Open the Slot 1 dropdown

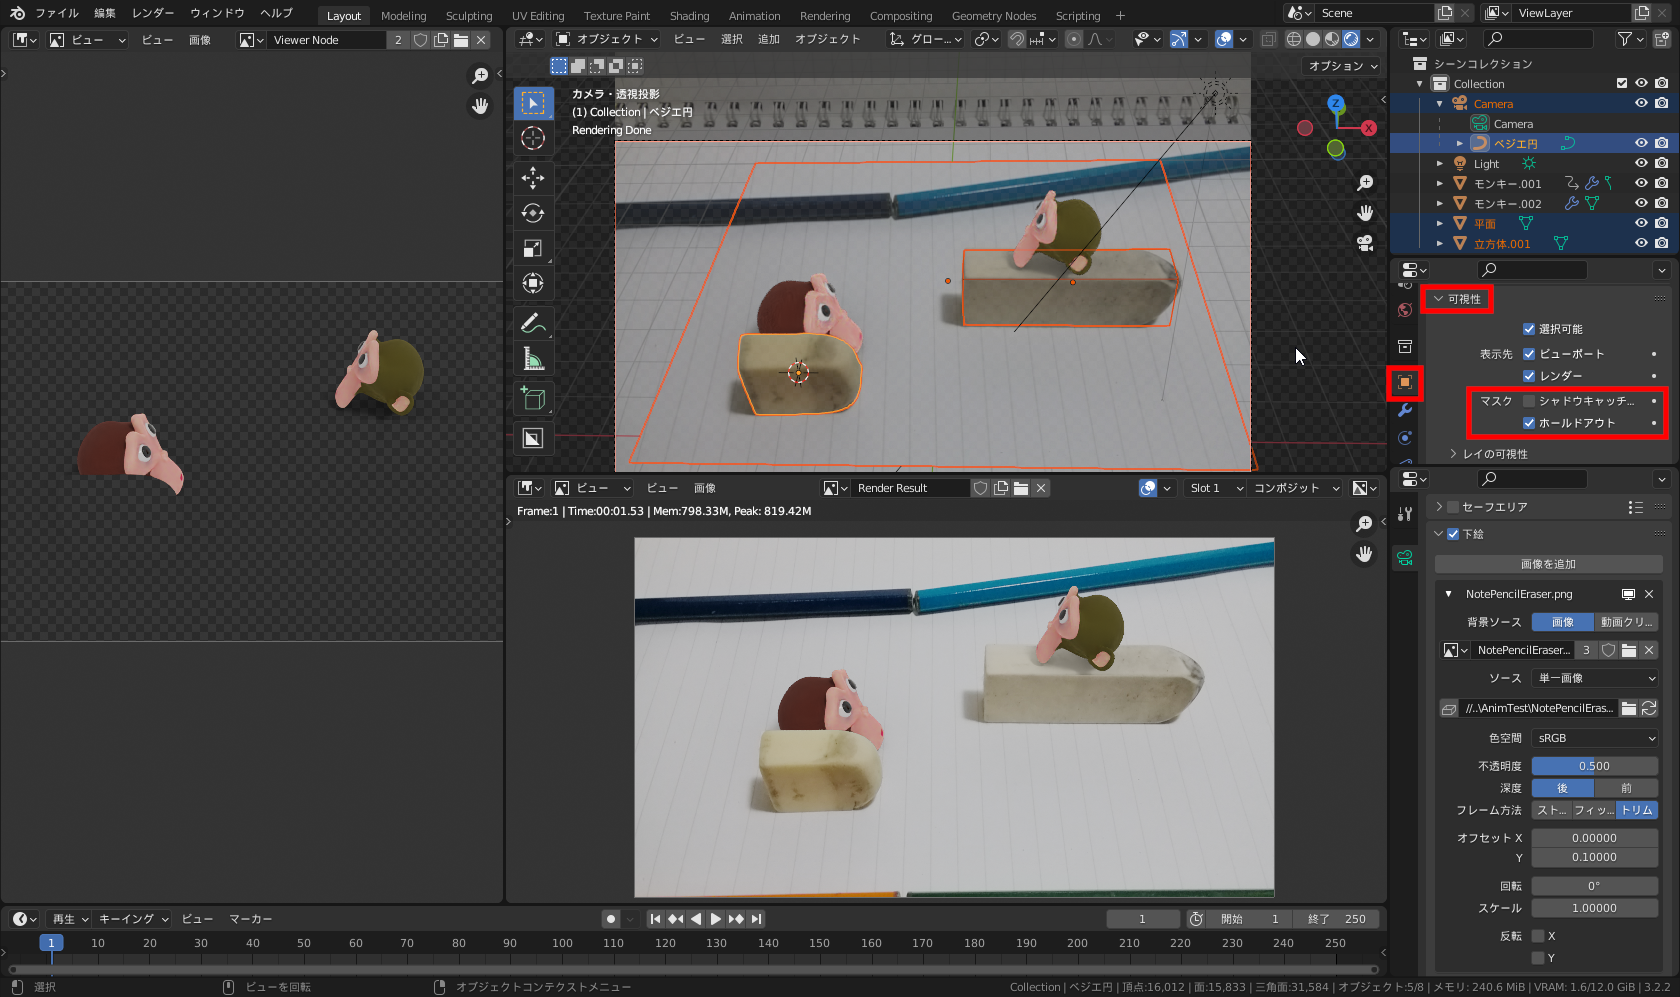(1215, 488)
